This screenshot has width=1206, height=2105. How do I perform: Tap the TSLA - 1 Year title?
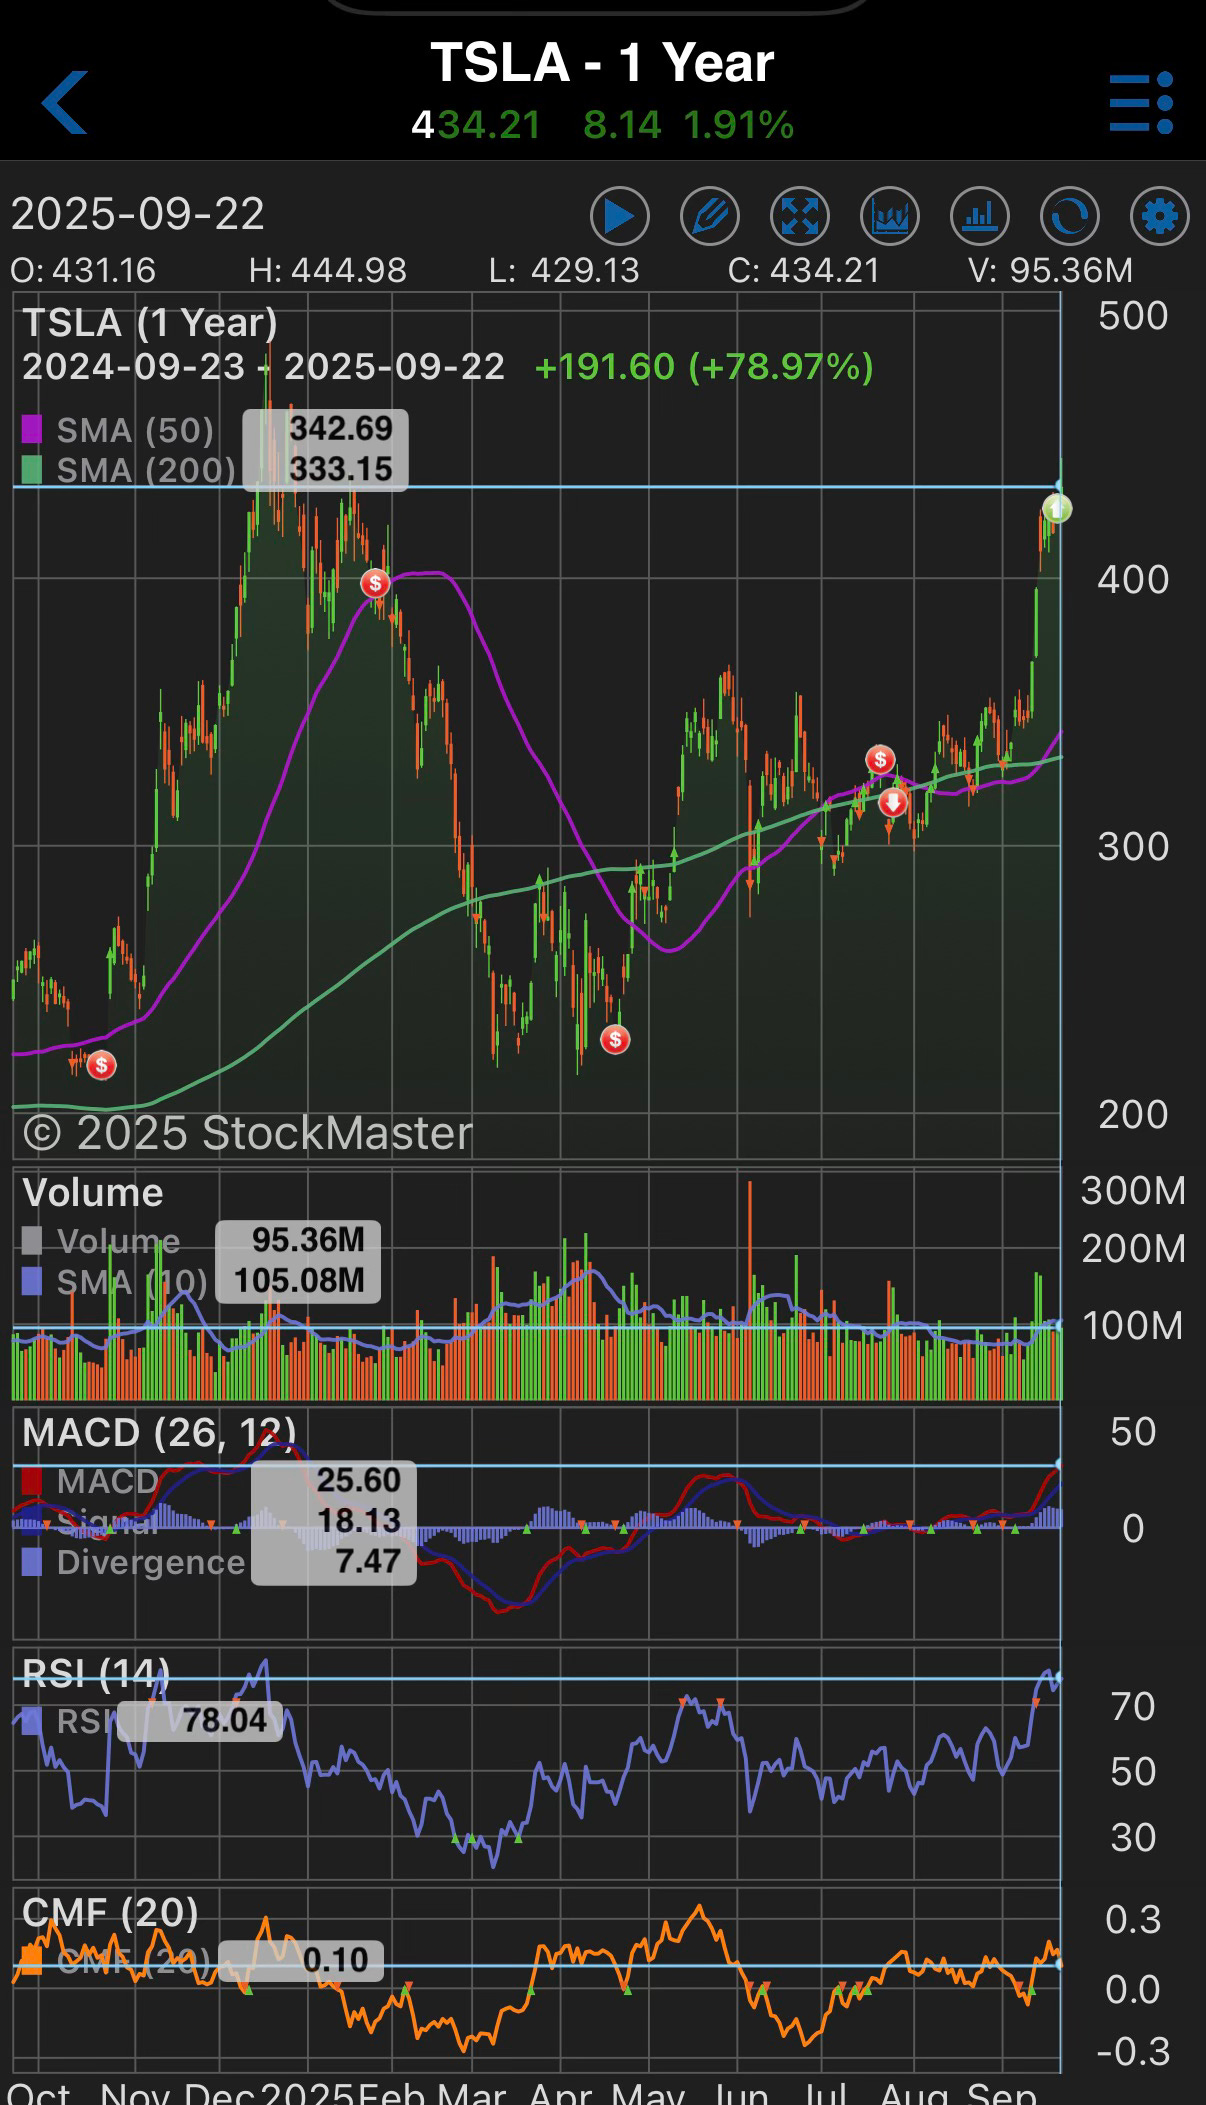tap(602, 62)
